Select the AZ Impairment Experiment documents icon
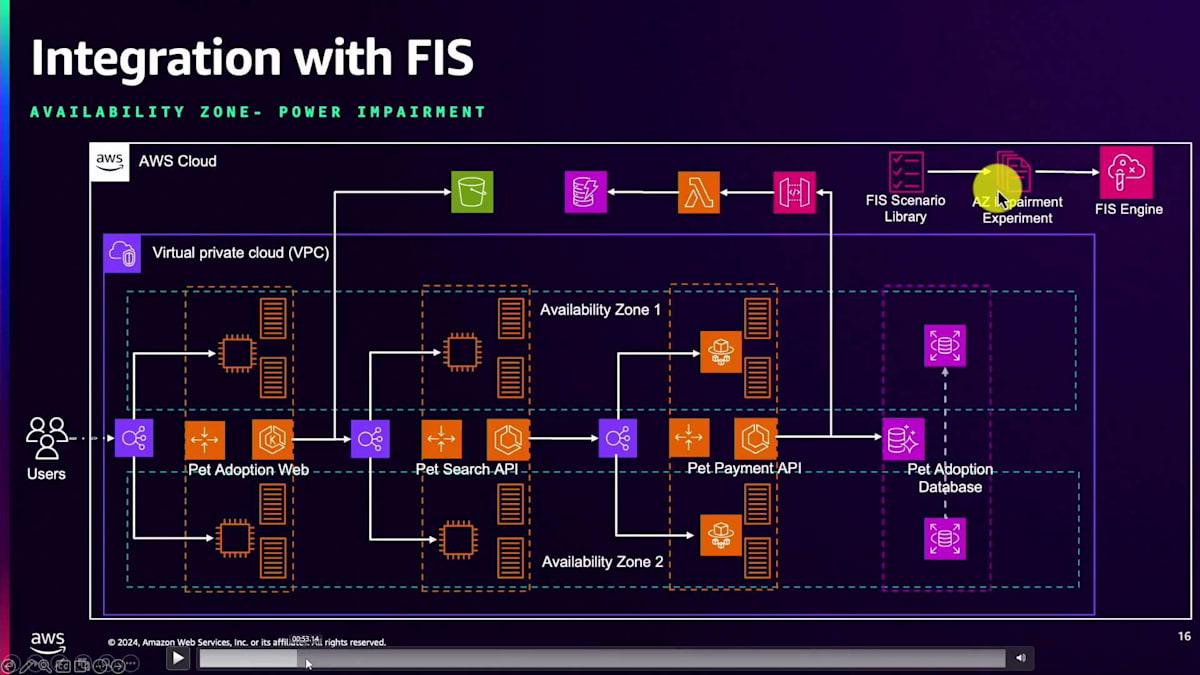Viewport: 1200px width, 675px height. pyautogui.click(x=1014, y=172)
